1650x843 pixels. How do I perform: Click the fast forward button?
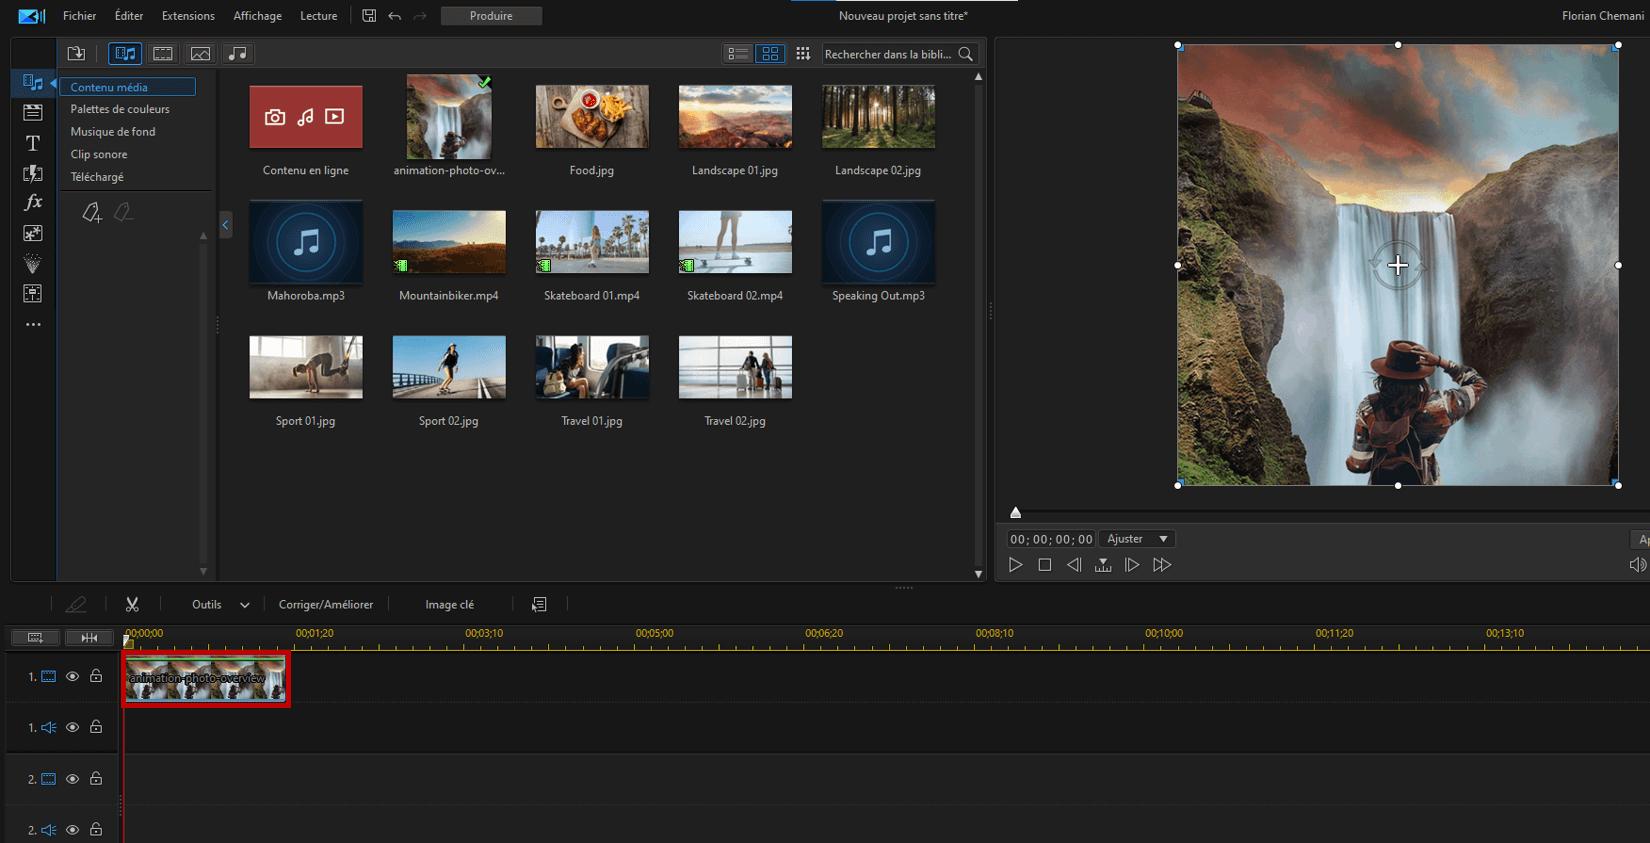point(1162,565)
